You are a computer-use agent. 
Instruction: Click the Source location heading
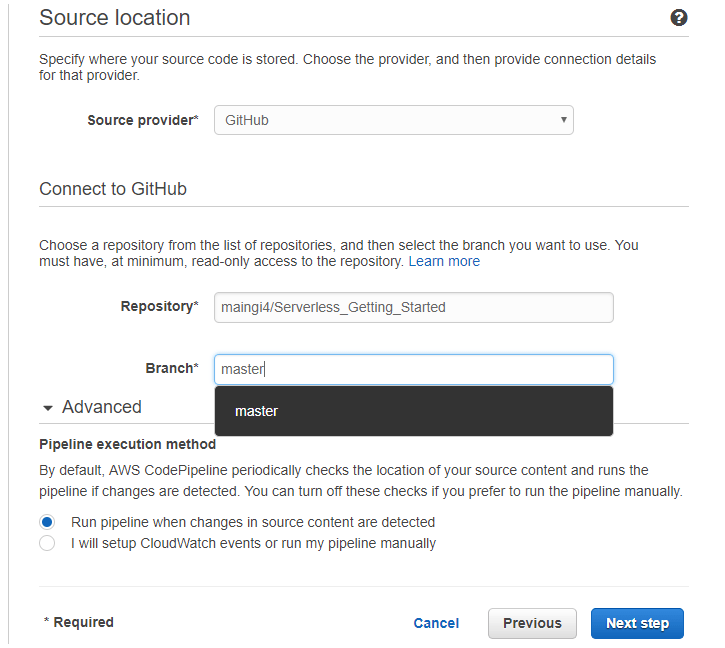pyautogui.click(x=115, y=18)
